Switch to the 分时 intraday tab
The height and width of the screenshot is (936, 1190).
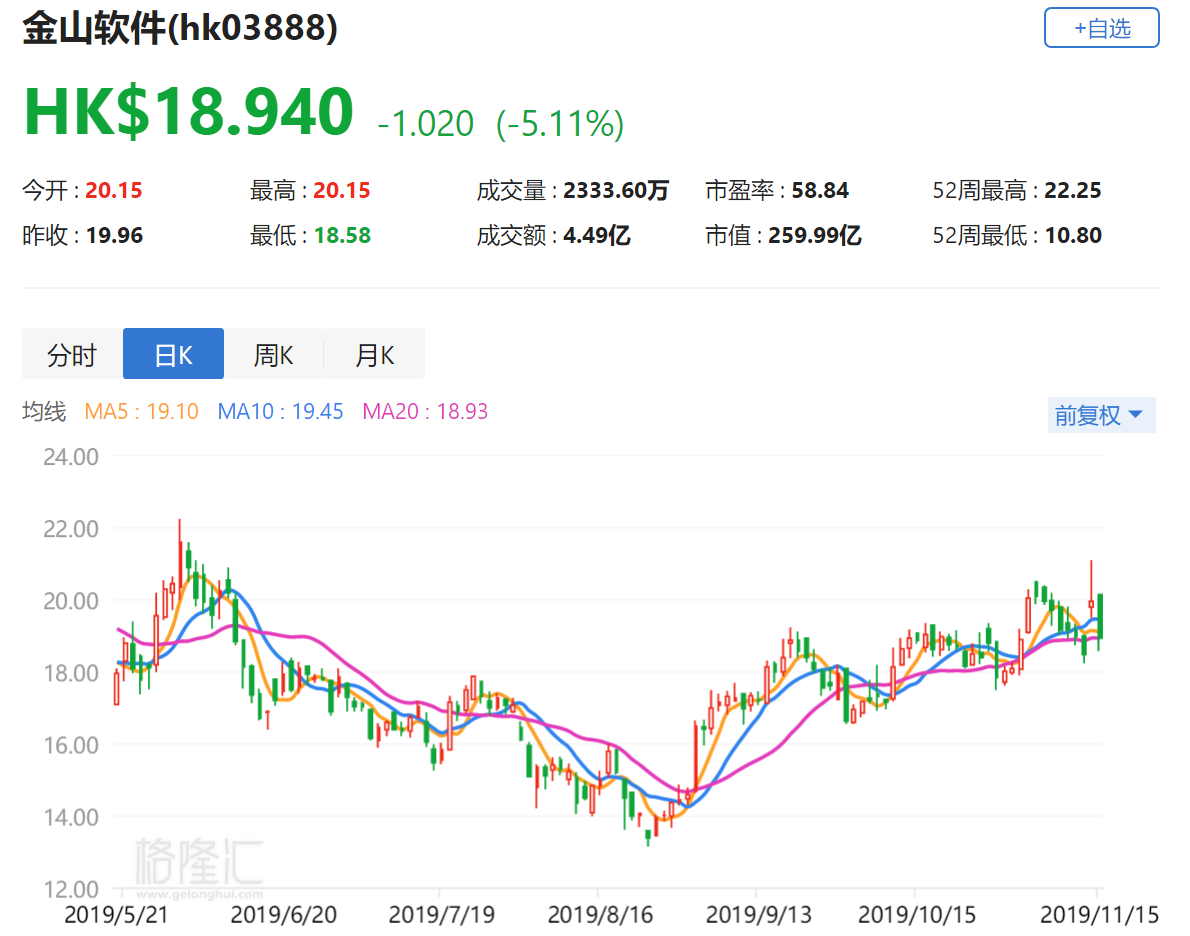pyautogui.click(x=72, y=354)
